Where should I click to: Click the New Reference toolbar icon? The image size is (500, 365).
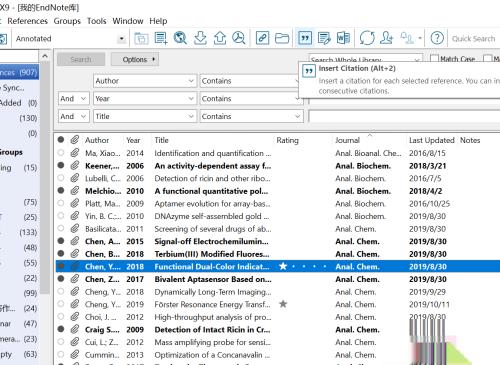[x=161, y=38]
